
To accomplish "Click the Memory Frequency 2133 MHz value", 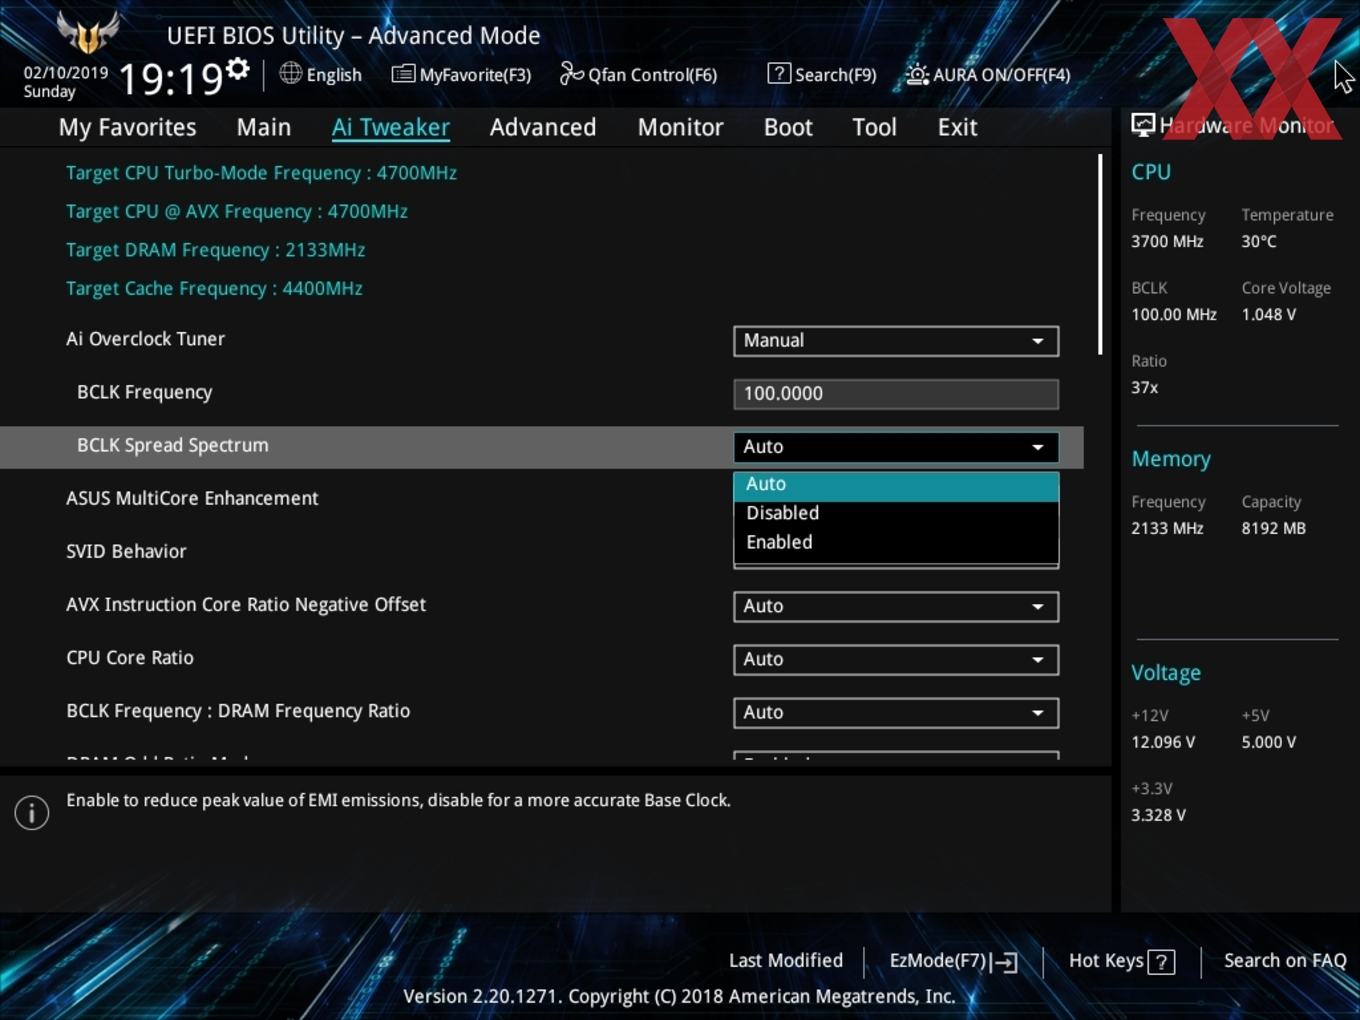I will point(1167,529).
